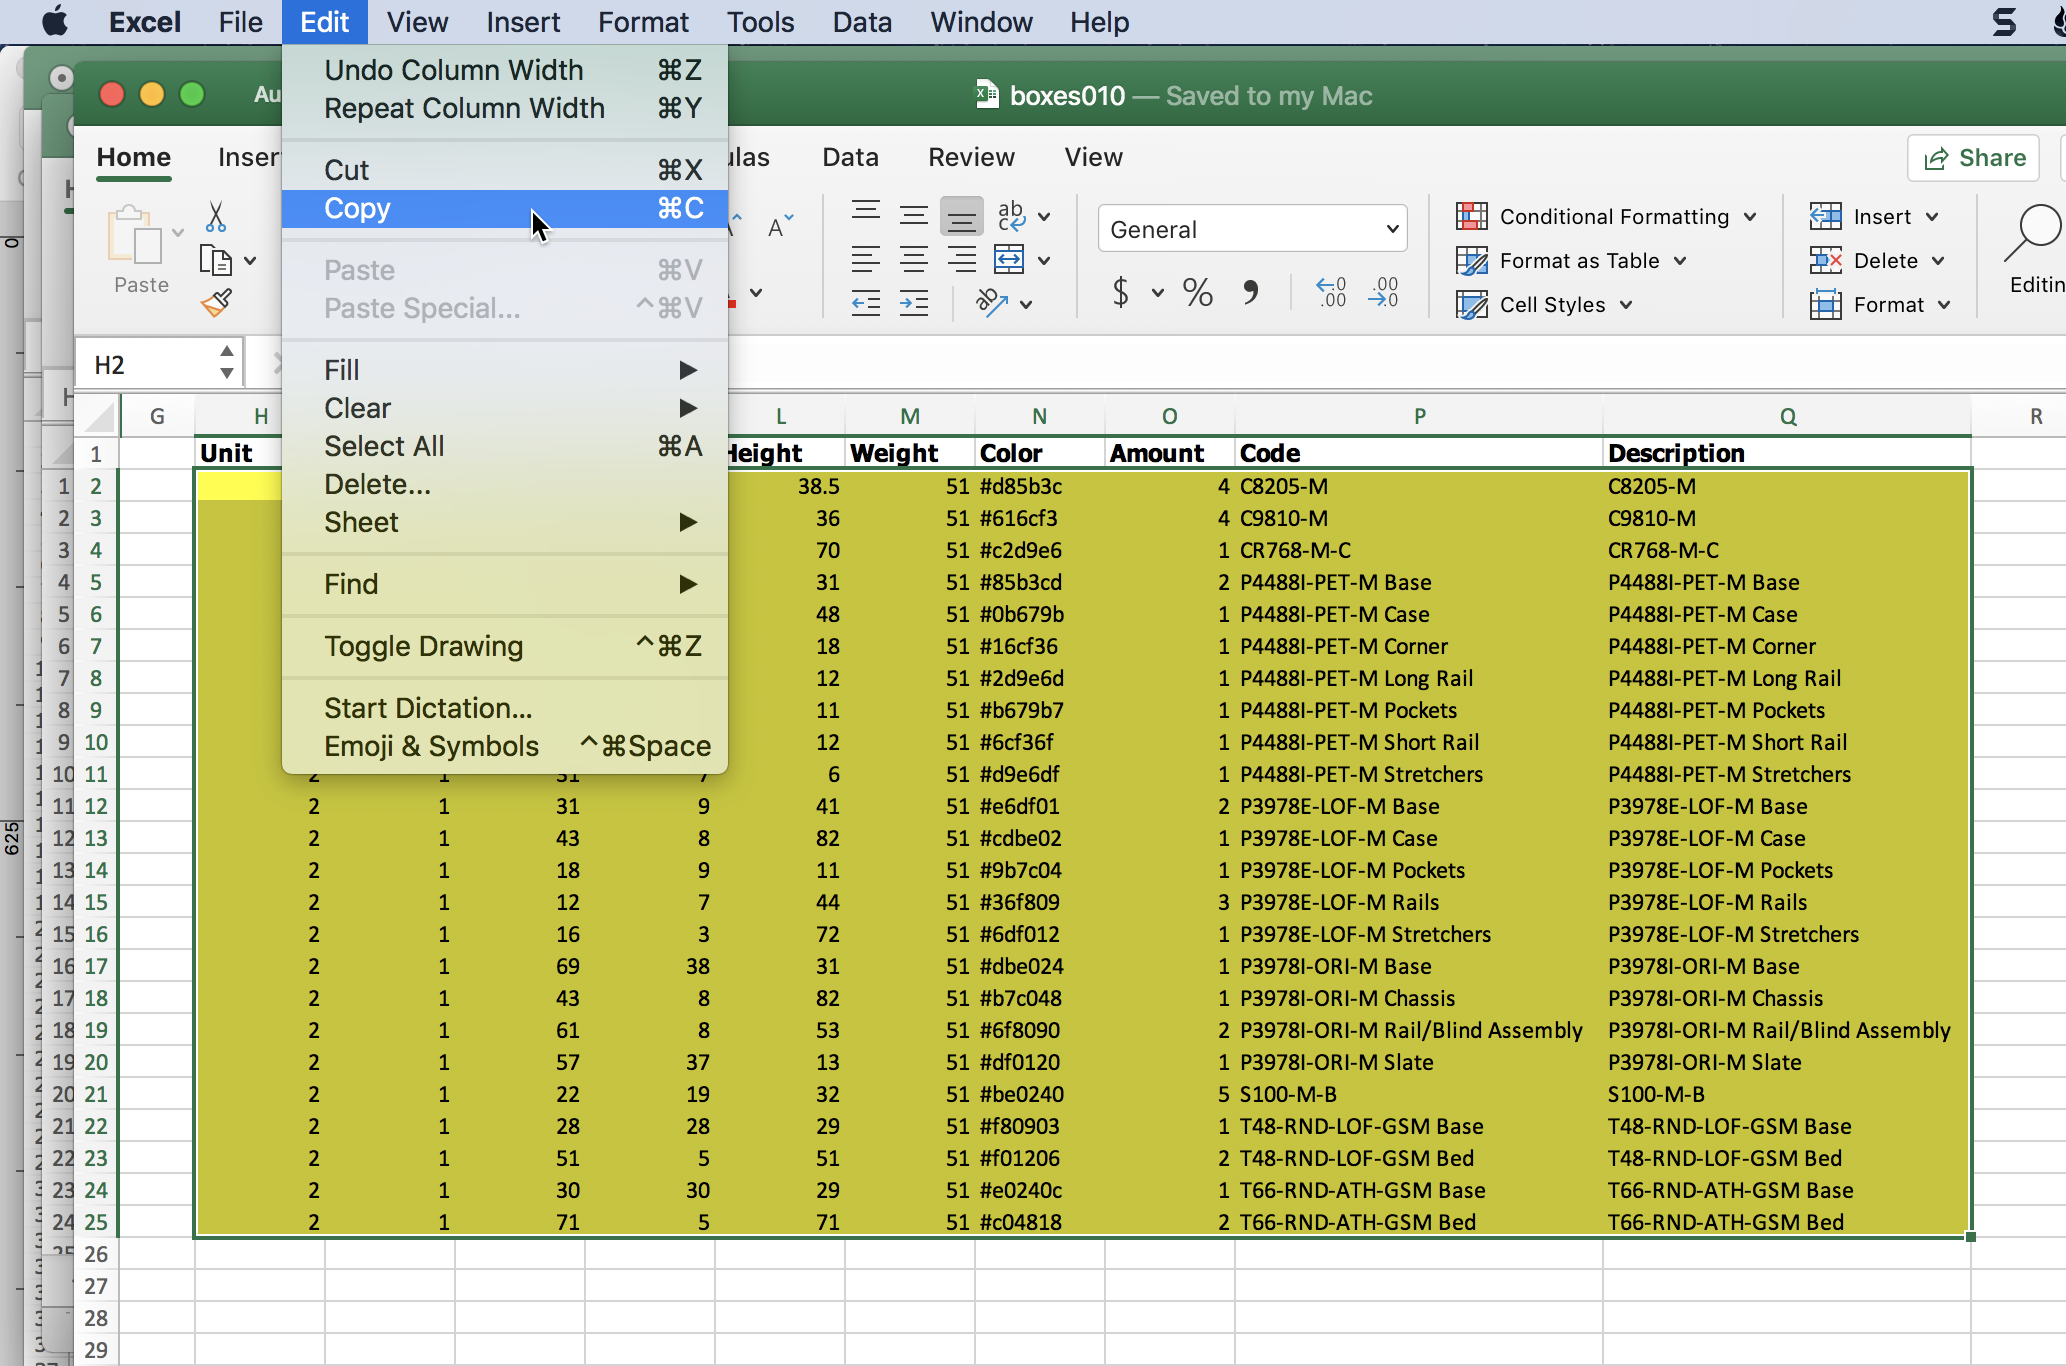Image resolution: width=2066 pixels, height=1366 pixels.
Task: Click the Percent Style icon
Action: tap(1197, 292)
